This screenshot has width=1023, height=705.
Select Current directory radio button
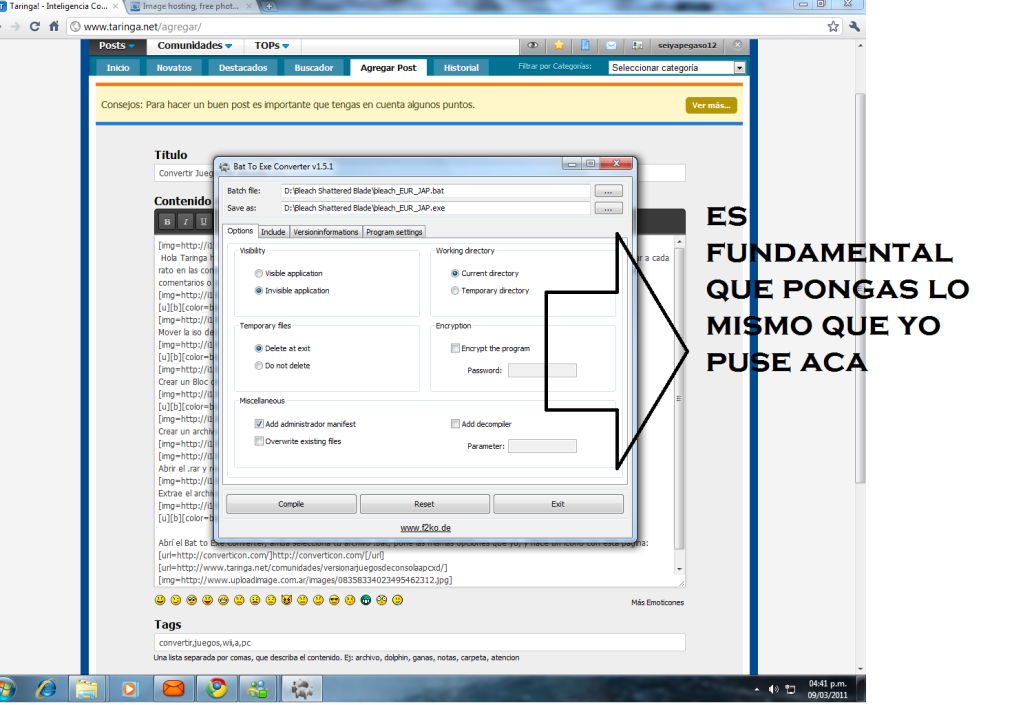point(455,273)
